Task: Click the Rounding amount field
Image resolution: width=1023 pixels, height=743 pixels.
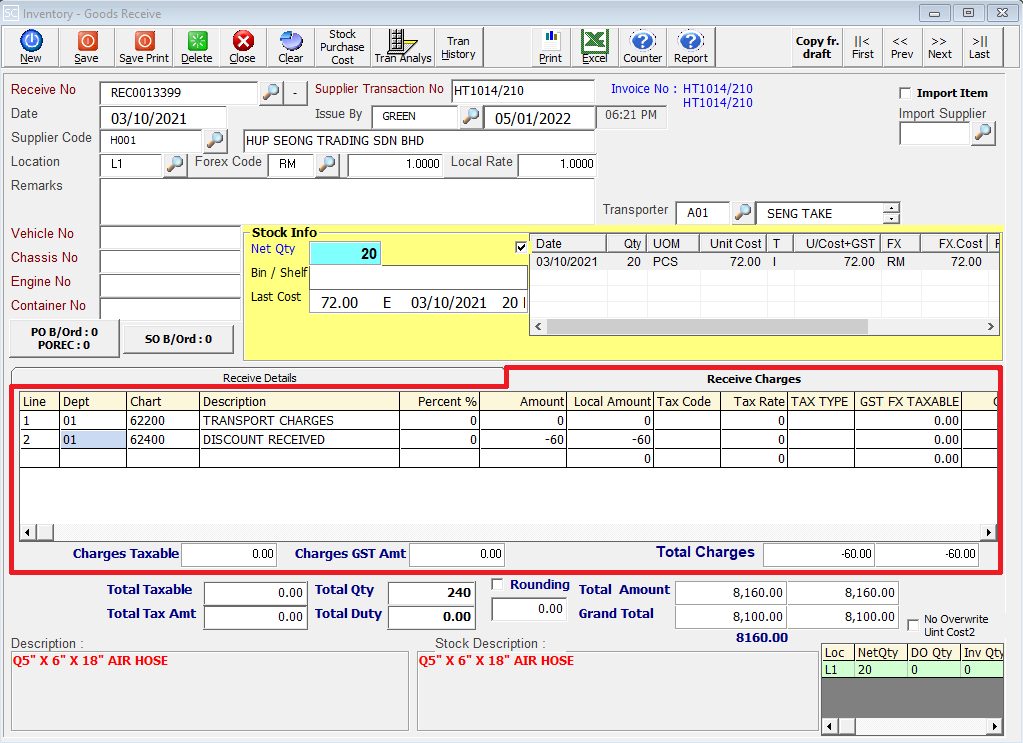Action: pos(529,609)
